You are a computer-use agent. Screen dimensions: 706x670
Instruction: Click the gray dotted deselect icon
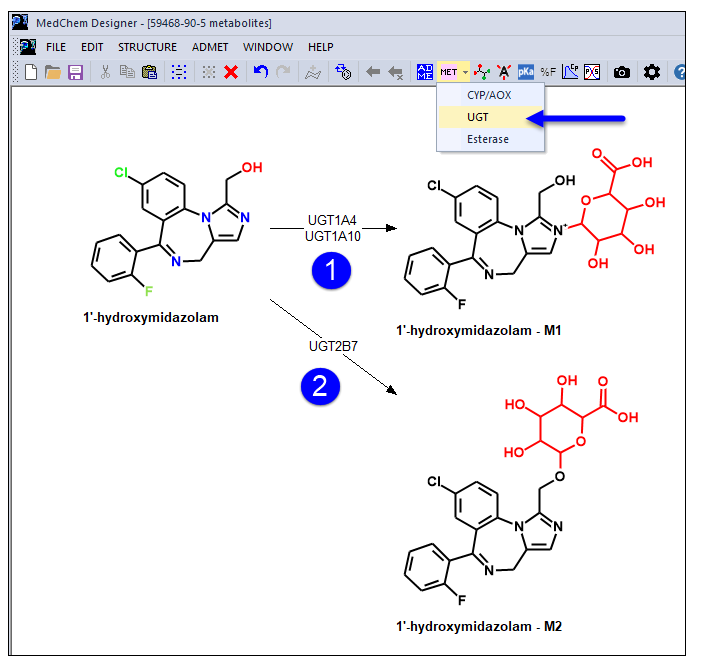209,72
